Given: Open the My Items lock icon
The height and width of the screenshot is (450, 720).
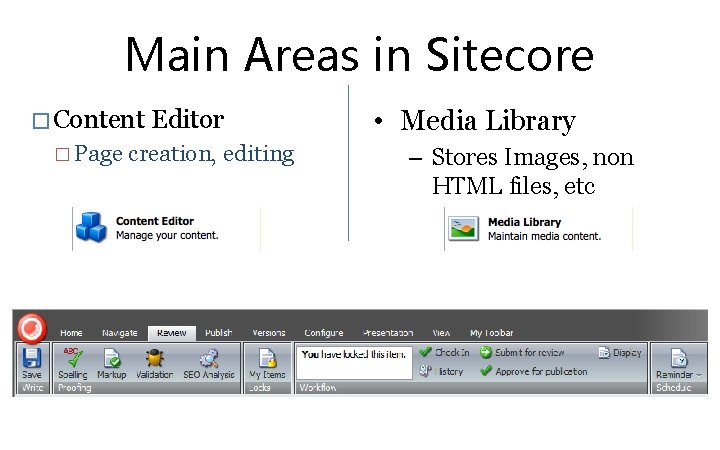Looking at the screenshot, I should pyautogui.click(x=268, y=358).
